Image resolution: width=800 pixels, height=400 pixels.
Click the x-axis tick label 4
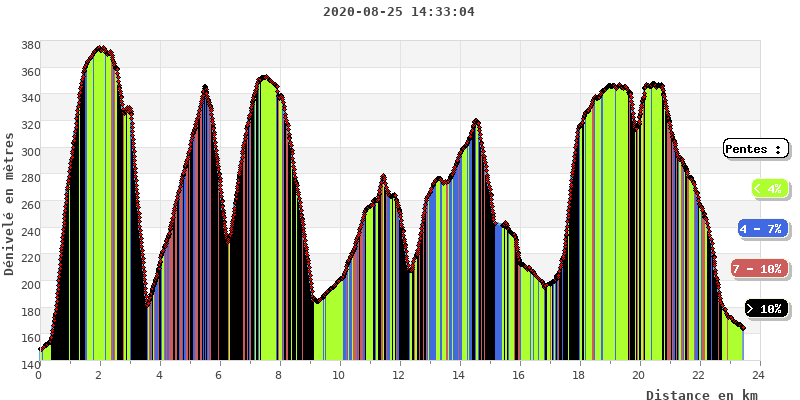coord(160,376)
